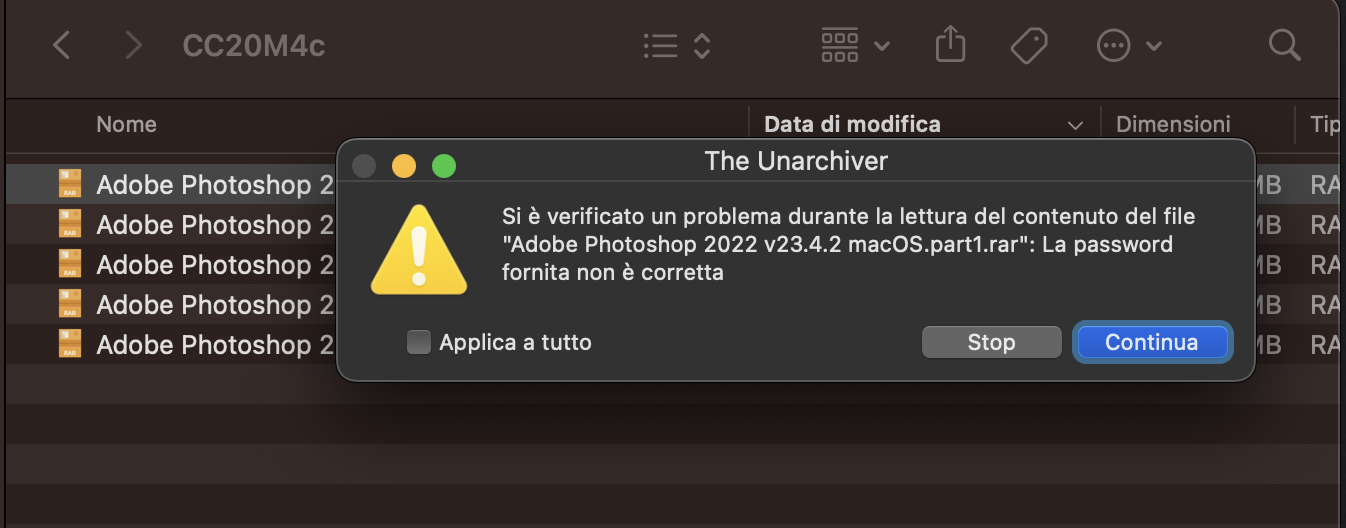Toggle sort order chevron on Data di modifica
The width and height of the screenshot is (1346, 528).
pos(1076,126)
